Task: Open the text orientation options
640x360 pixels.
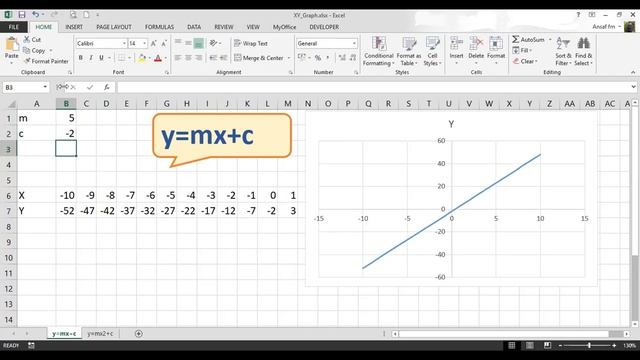Action: coord(215,42)
